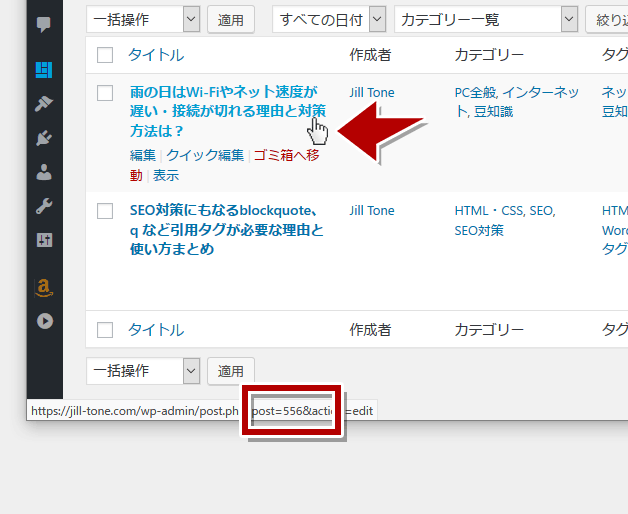The image size is (628, 514).
Task: Click the 作成者 column header in footer
Action: coord(370,330)
